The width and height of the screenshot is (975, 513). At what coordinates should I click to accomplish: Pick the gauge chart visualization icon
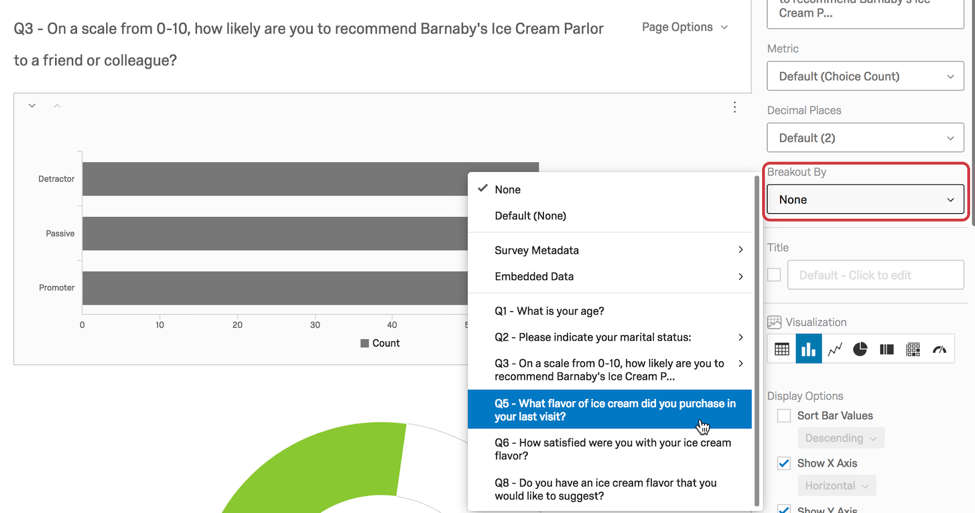click(940, 349)
